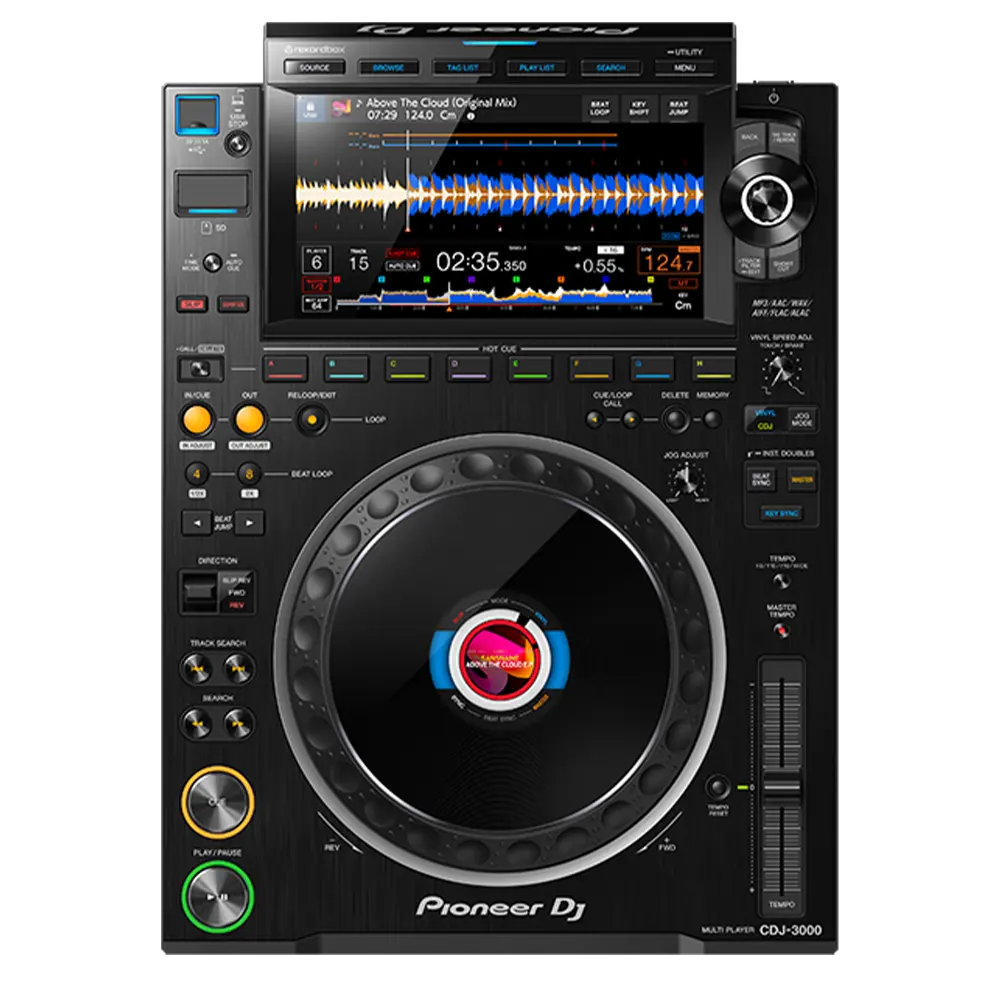Toggle the Master Tempo button
The height and width of the screenshot is (1000, 1000).
782,631
